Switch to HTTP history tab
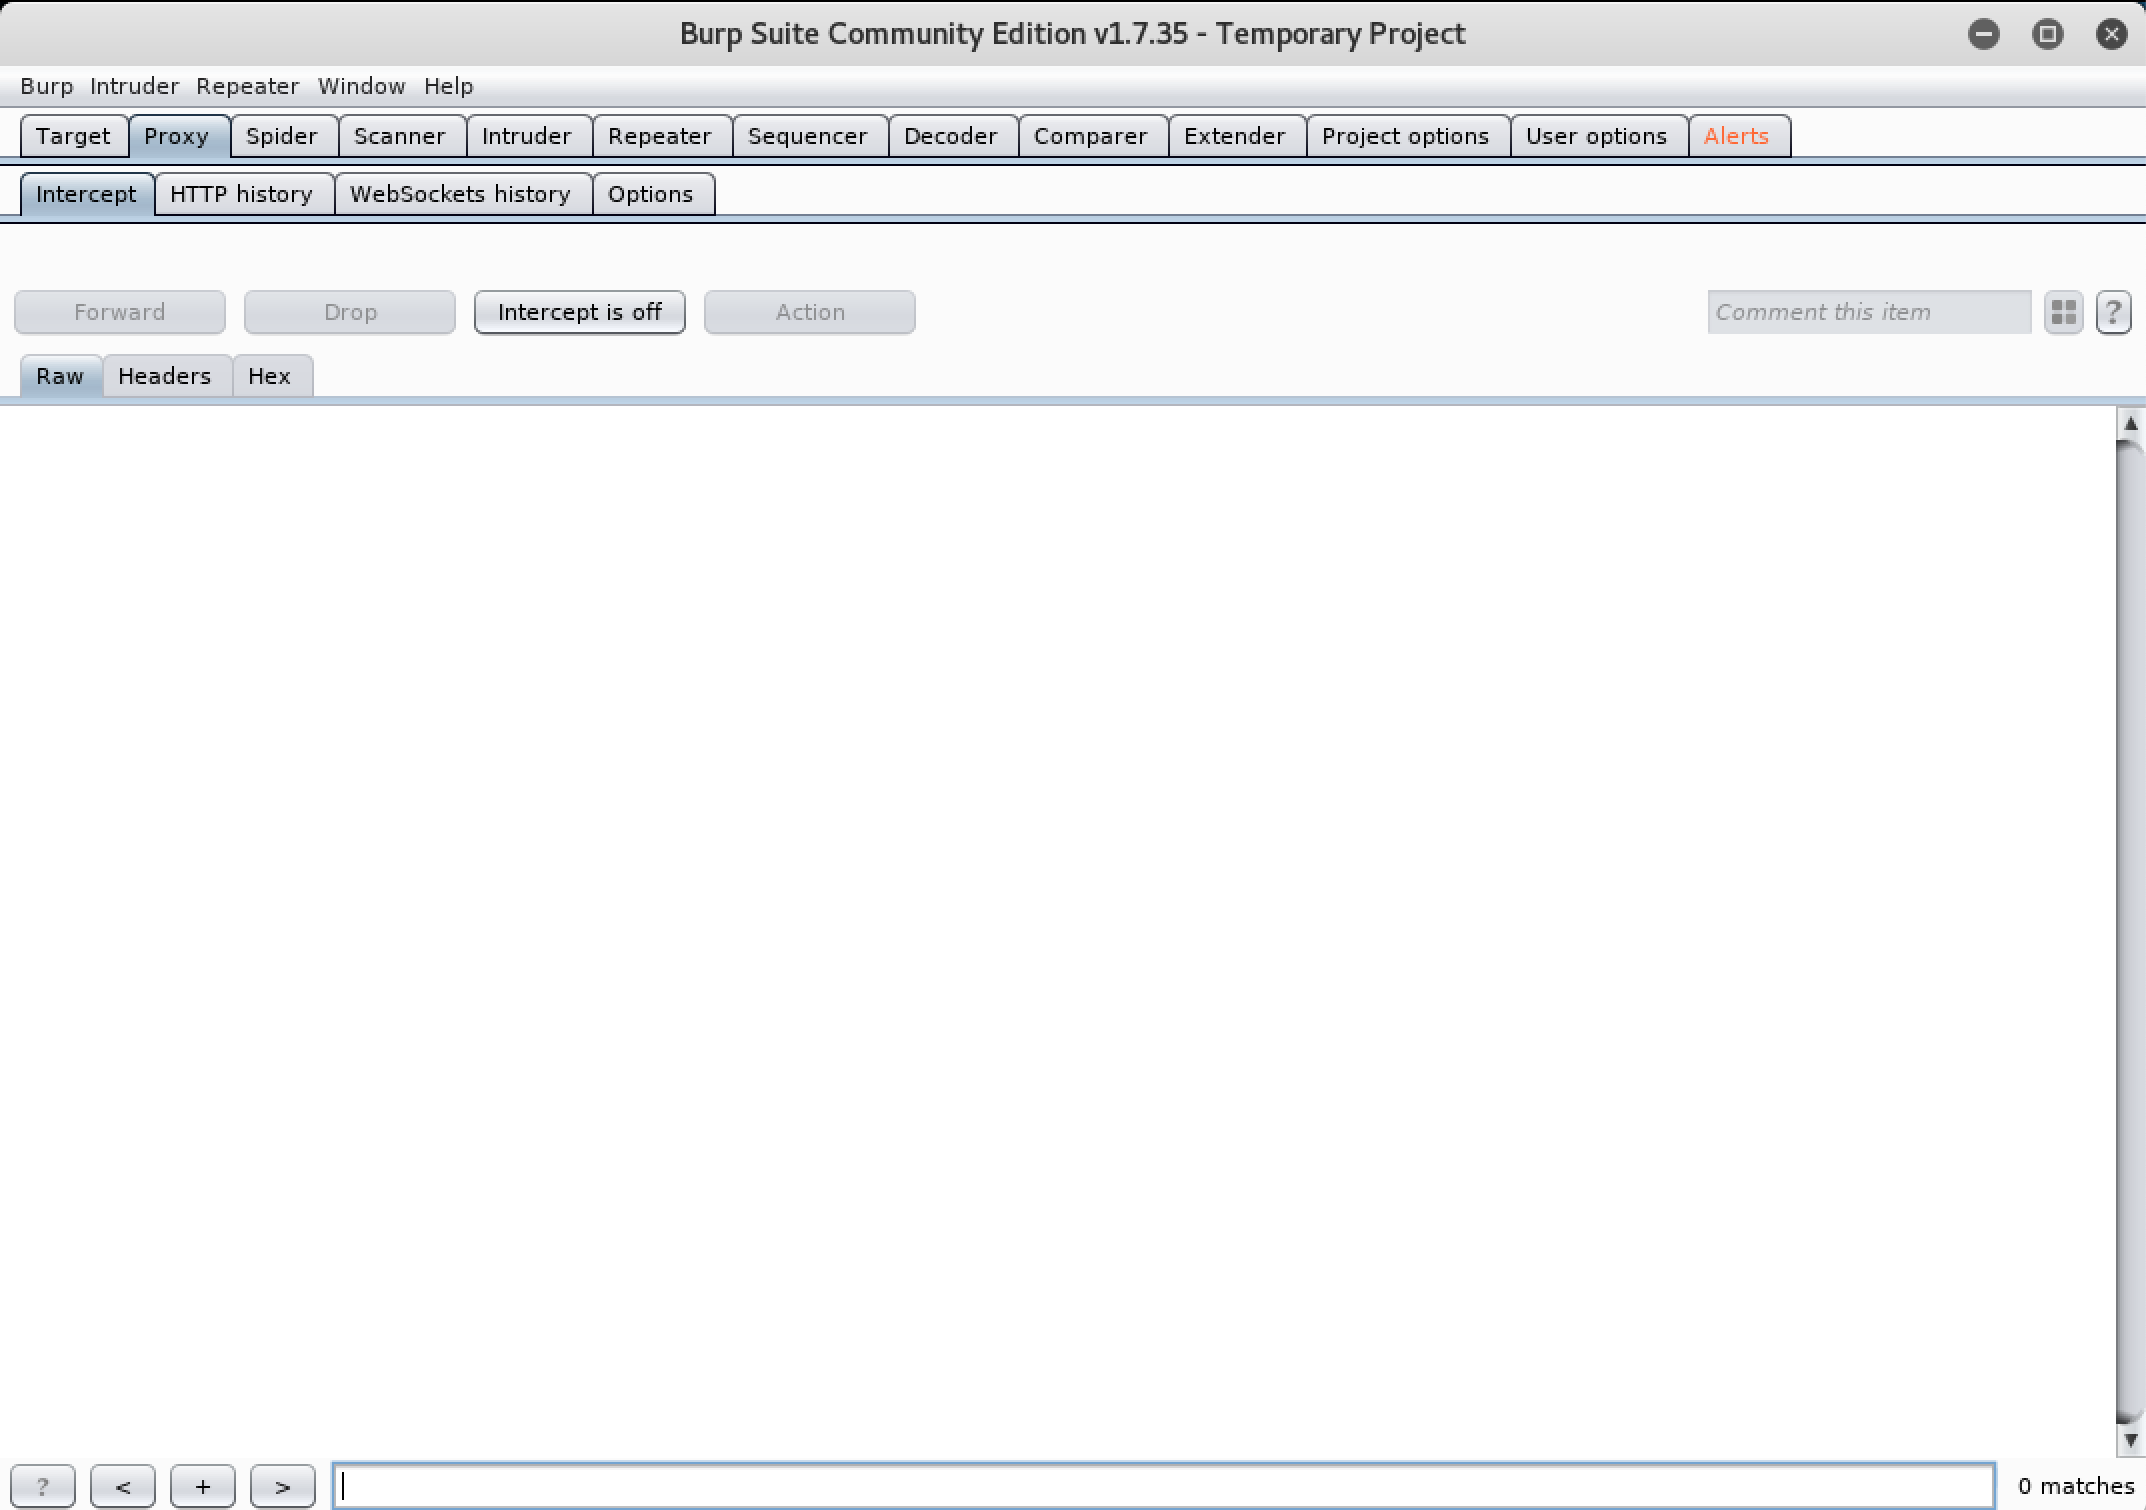Screen dimensions: 2146x1510 pos(242,193)
